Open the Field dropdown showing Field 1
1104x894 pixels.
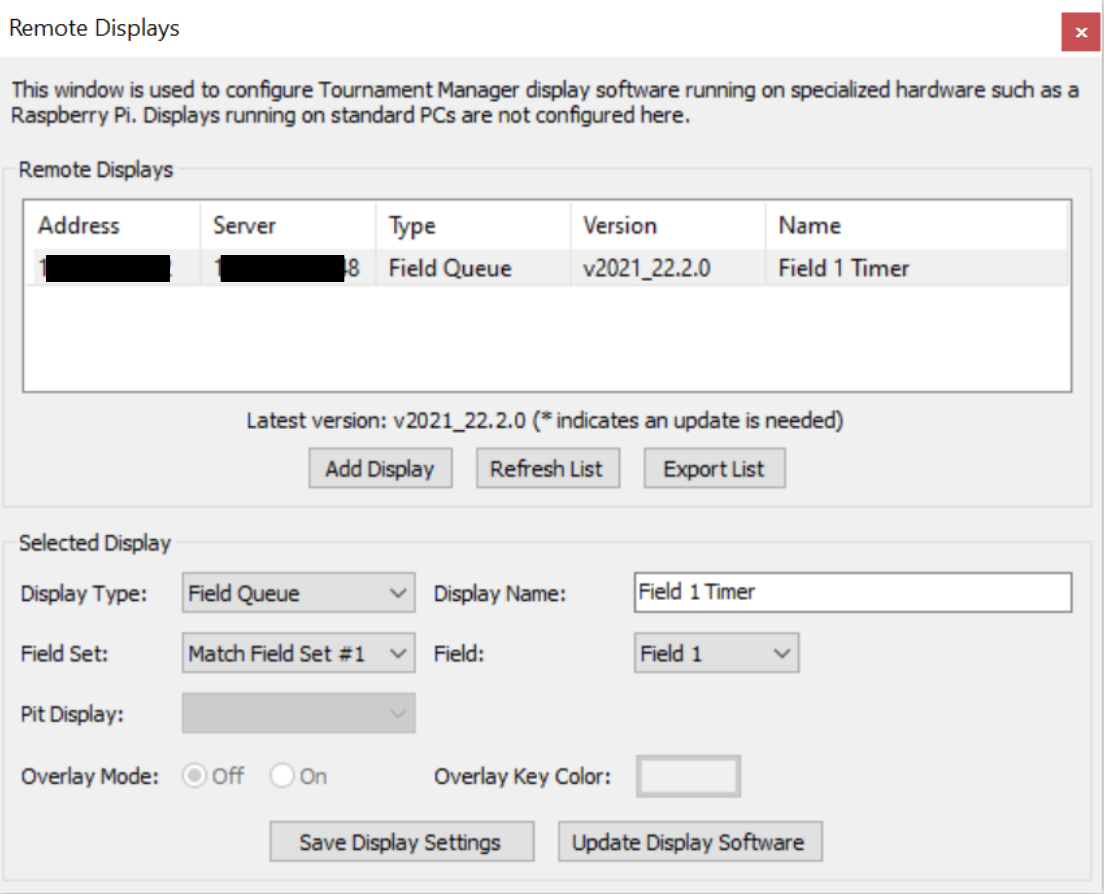716,653
